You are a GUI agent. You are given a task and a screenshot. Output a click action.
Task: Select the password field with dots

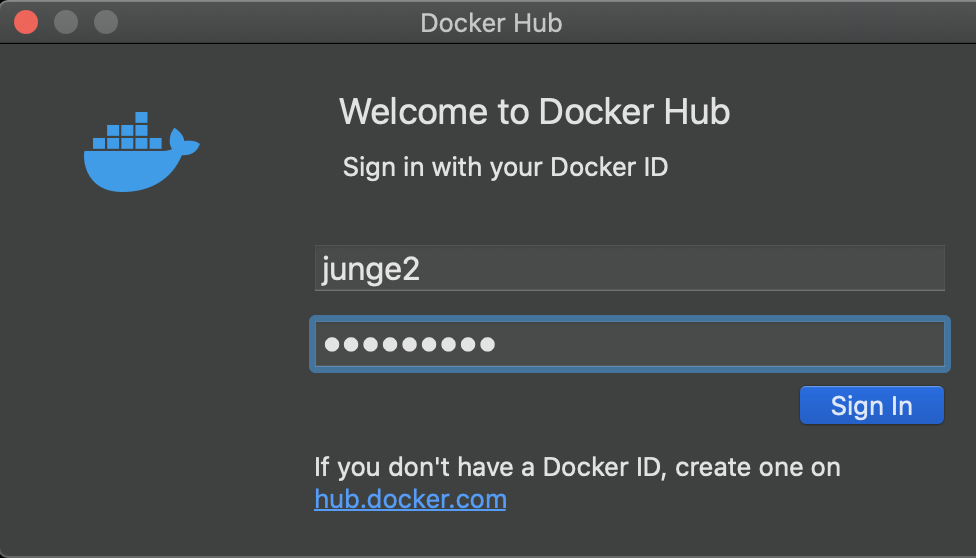(629, 344)
